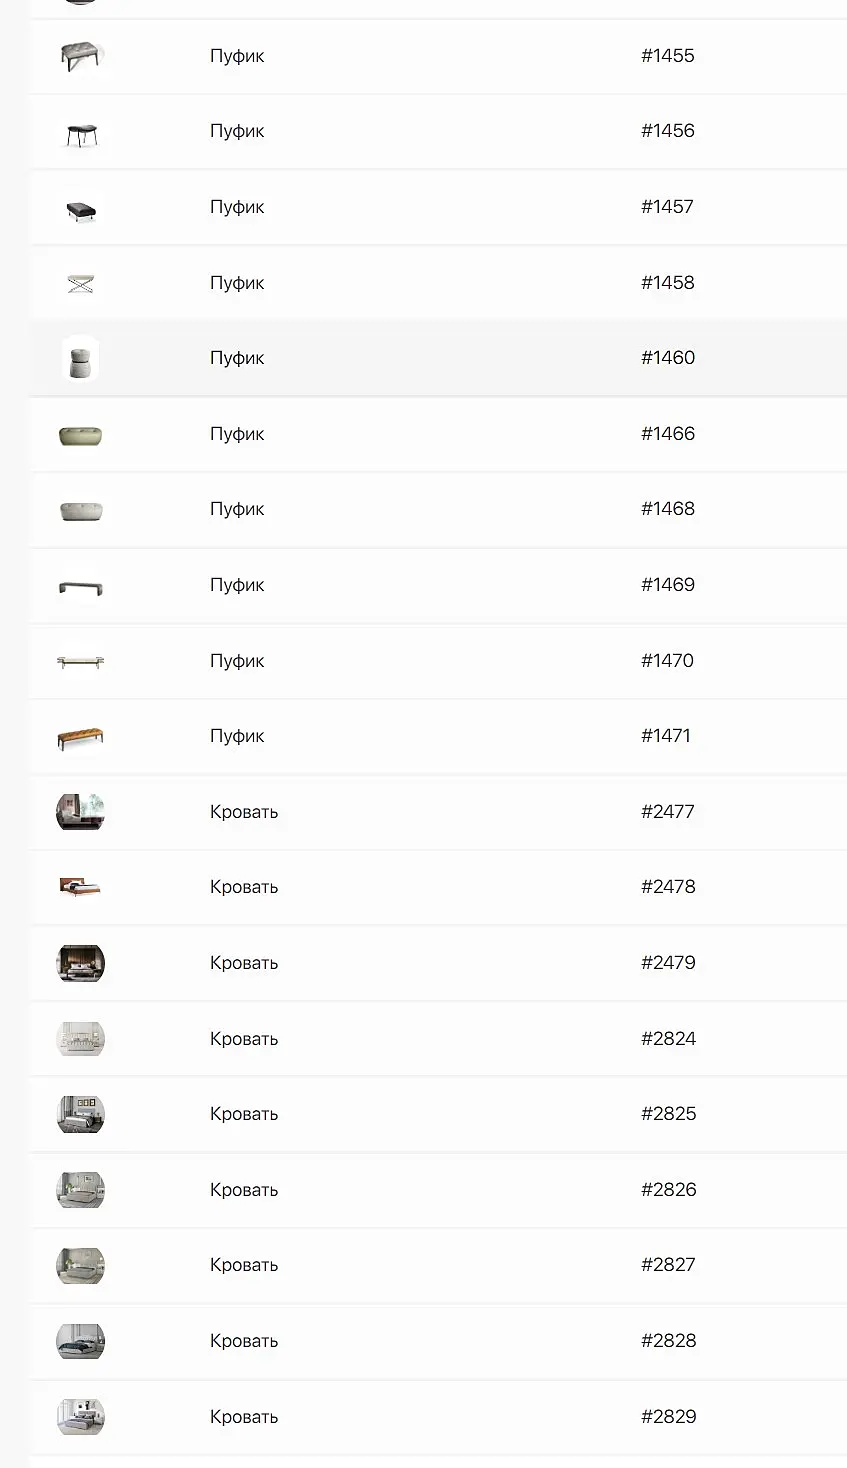Click the wooden bed image for #2478
Screen dimensions: 847x1468
(x=80, y=887)
